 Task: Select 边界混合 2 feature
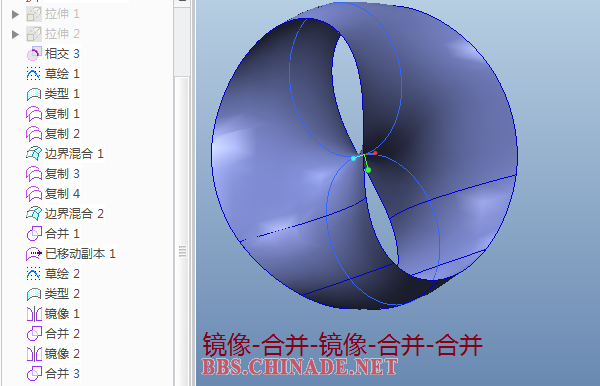coord(74,213)
